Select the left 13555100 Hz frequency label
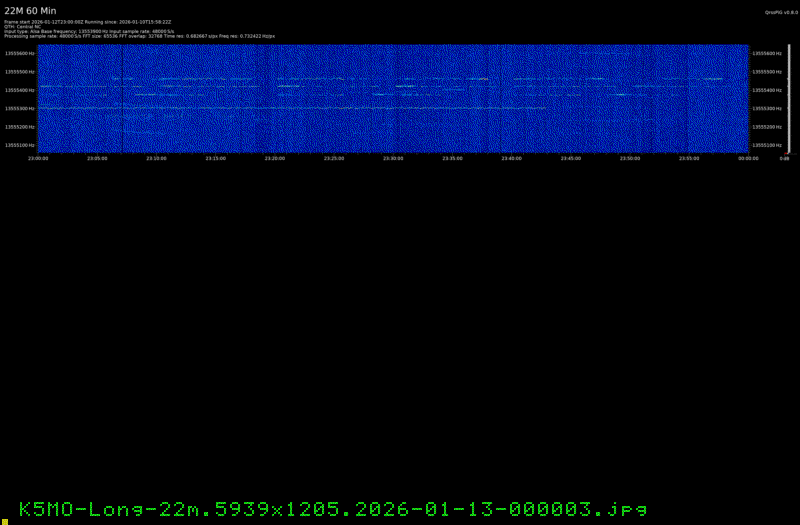The height and width of the screenshot is (525, 800). (x=20, y=145)
